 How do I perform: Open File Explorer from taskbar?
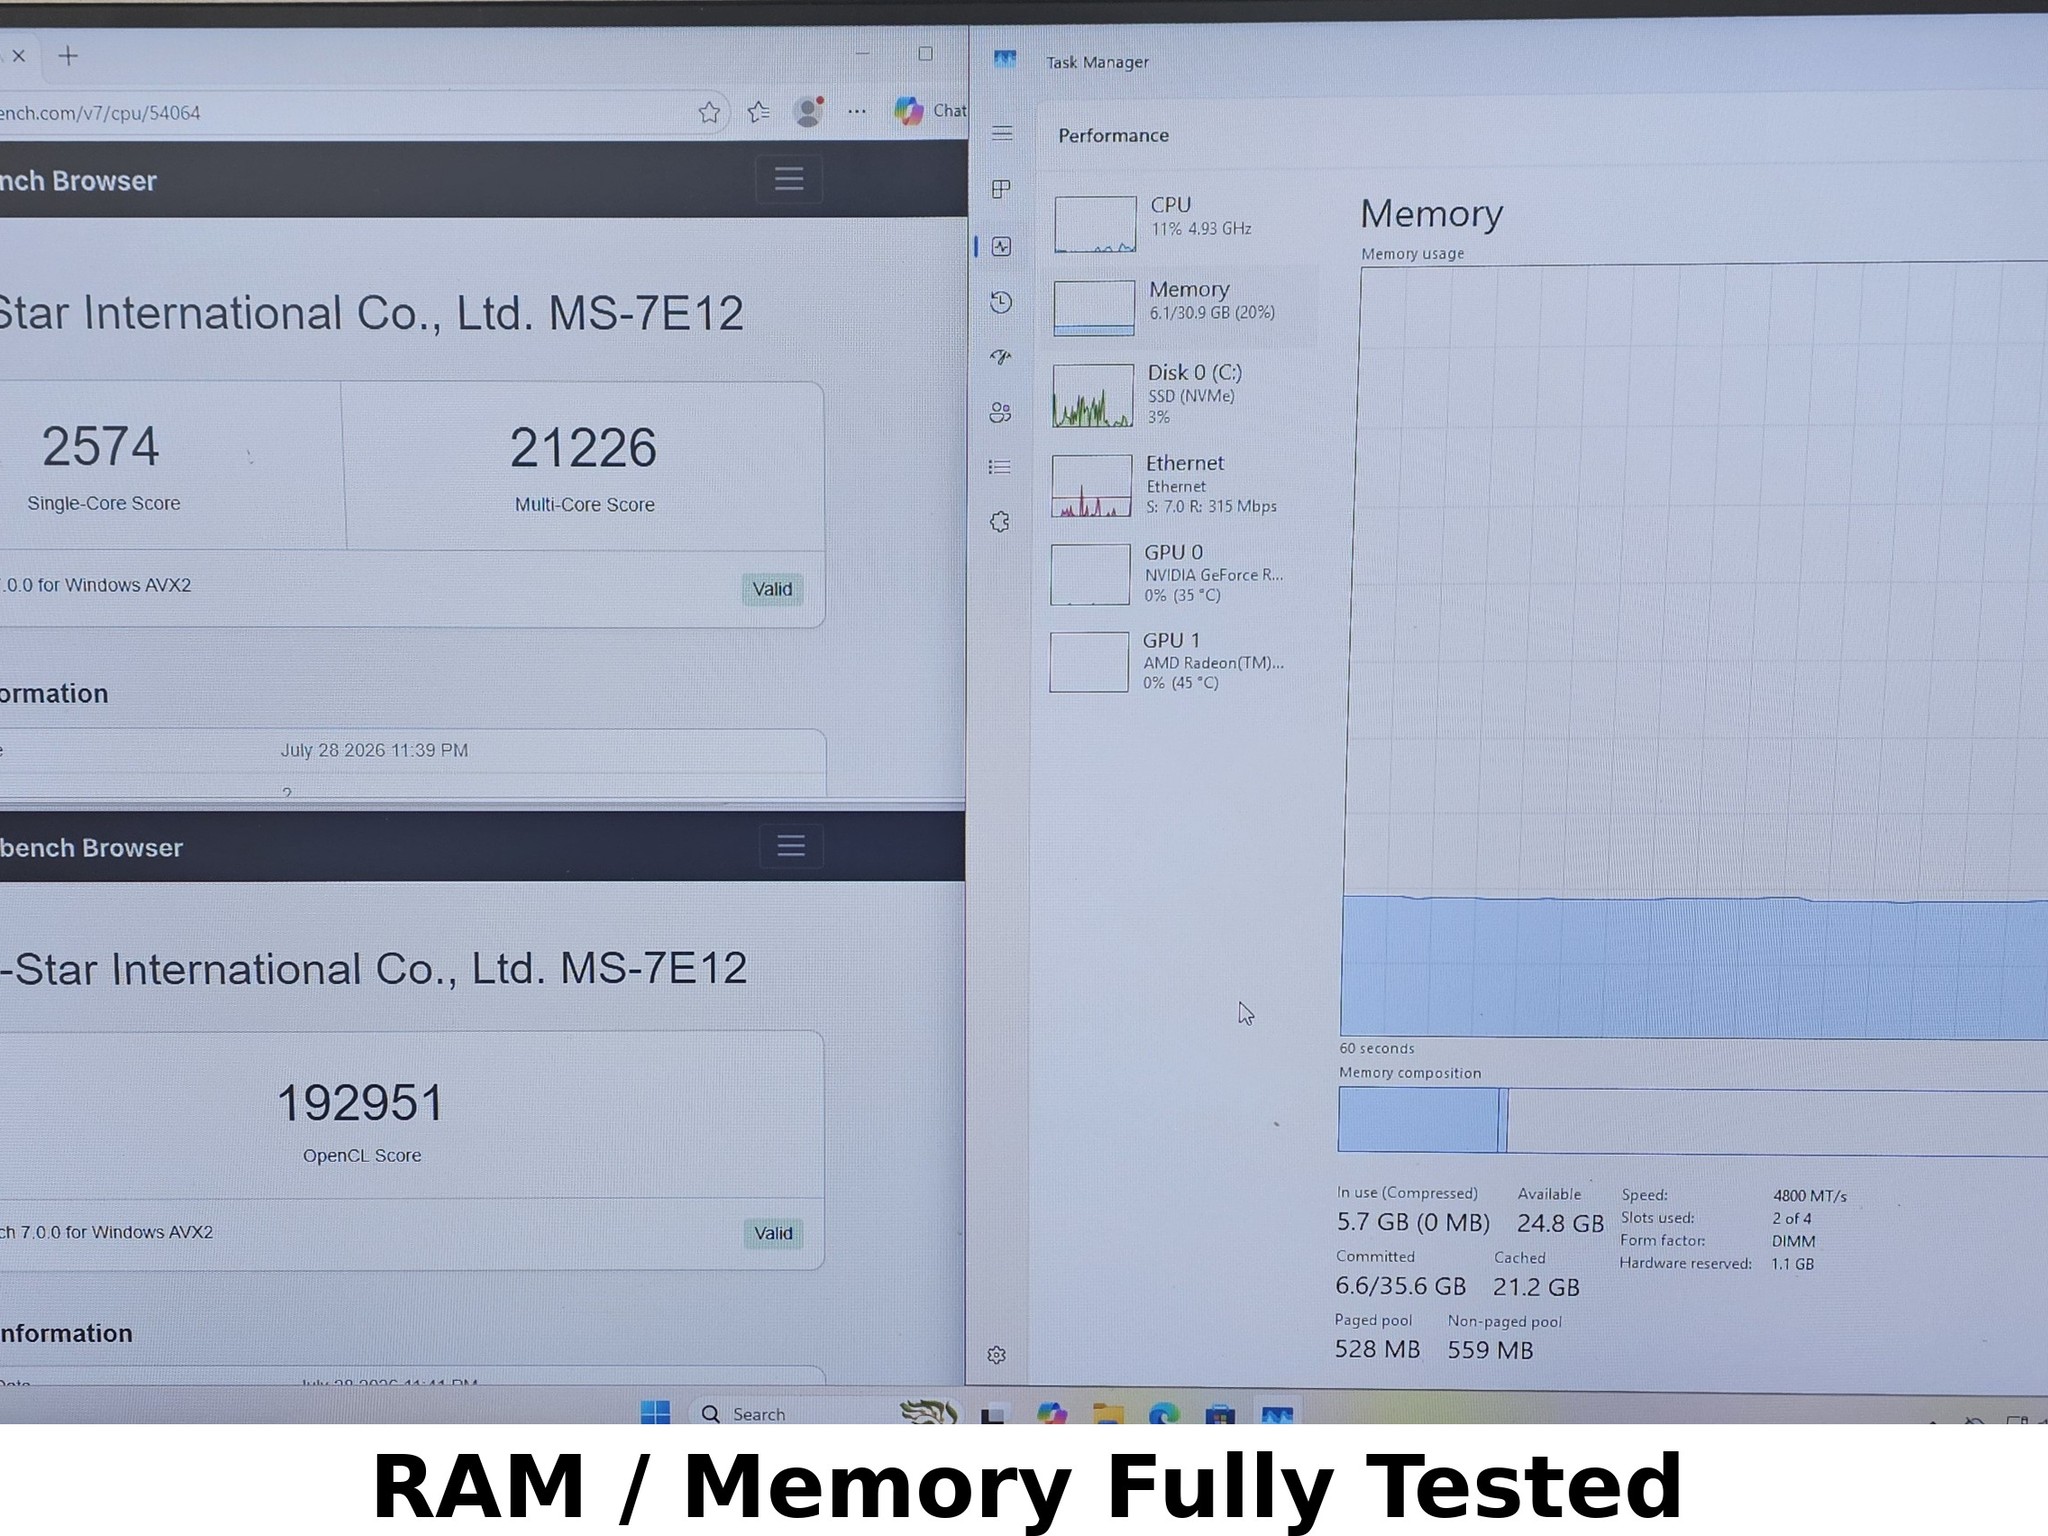tap(1107, 1414)
